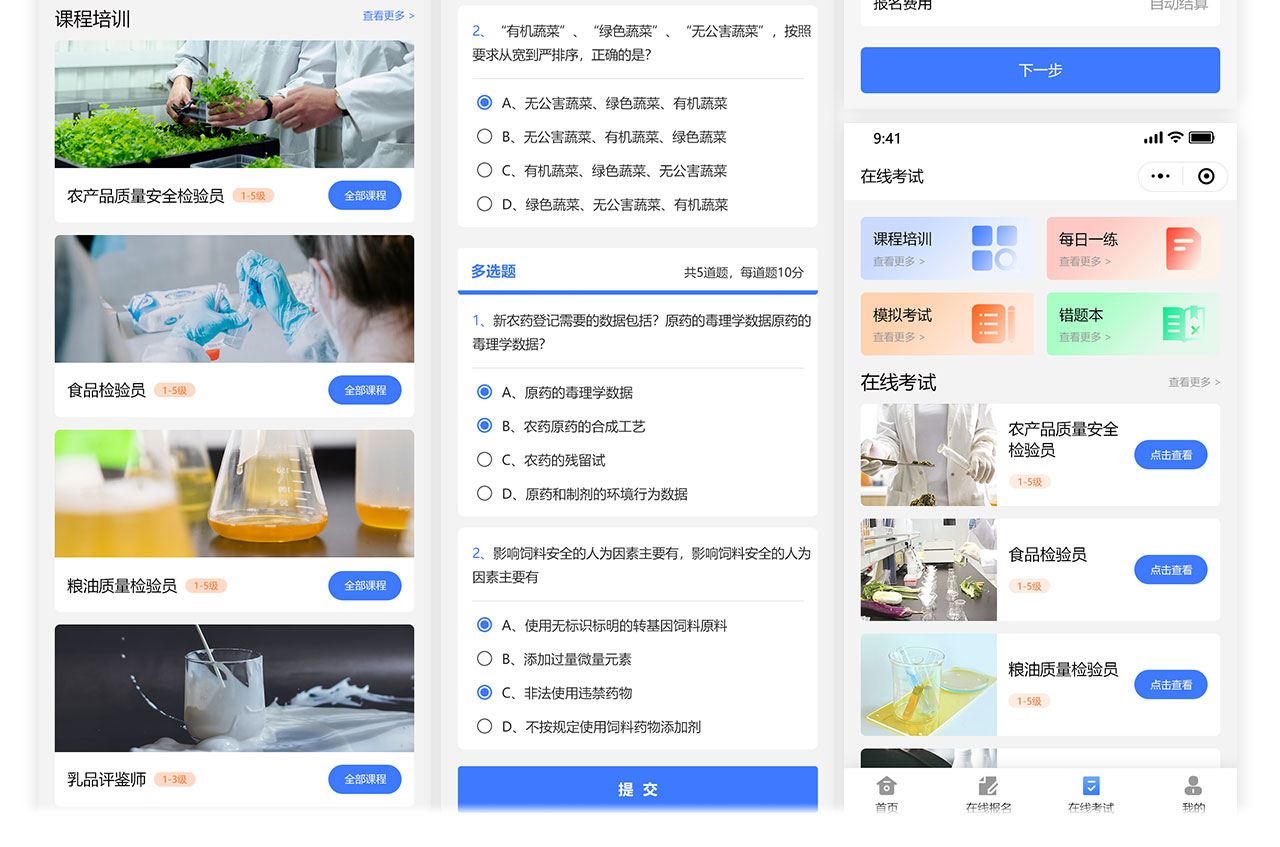The height and width of the screenshot is (847, 1280).
Task: Go to 首页 home tab icon
Action: point(886,786)
